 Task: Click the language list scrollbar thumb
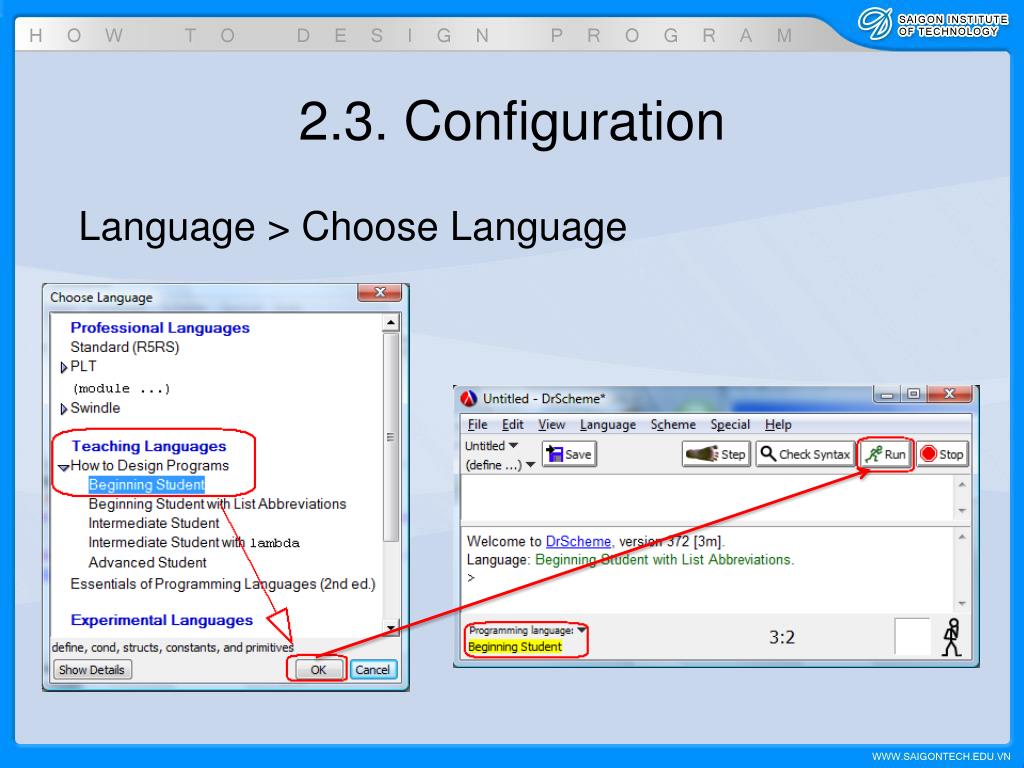tap(391, 437)
